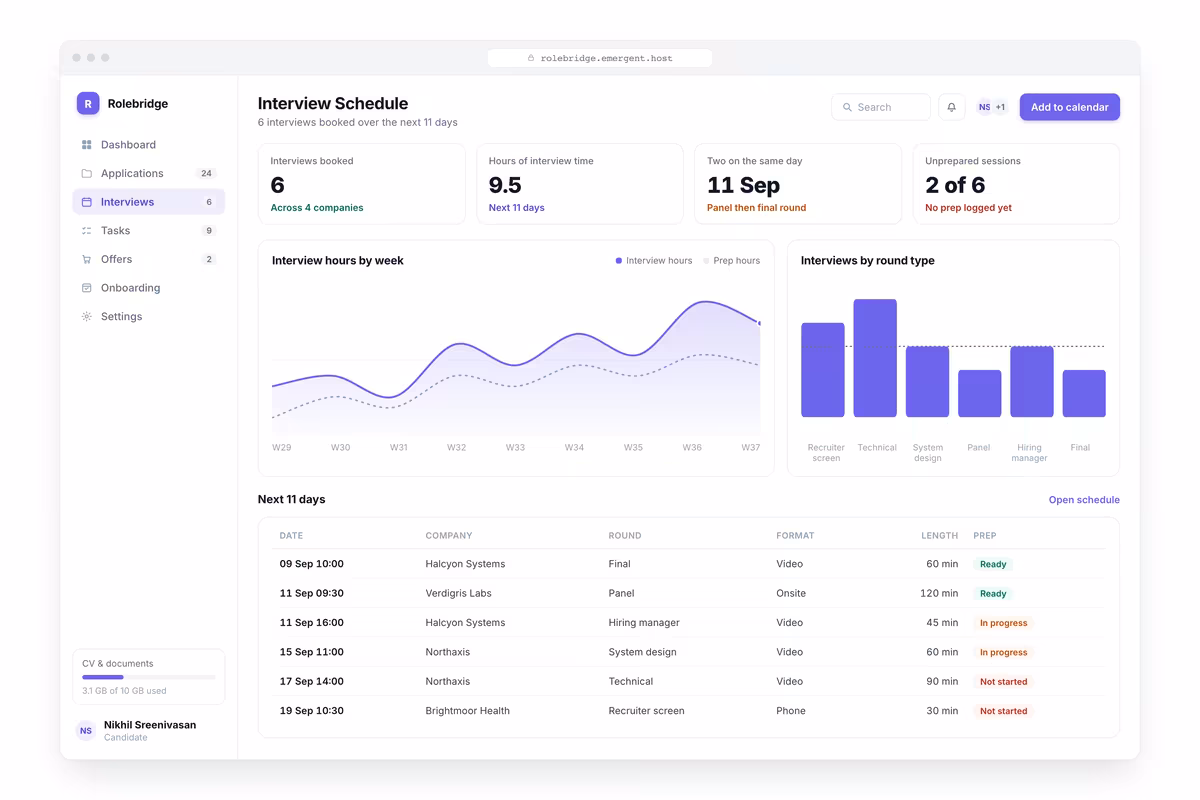1200x800 pixels.
Task: Open the Interviews booked card
Action: 362,184
